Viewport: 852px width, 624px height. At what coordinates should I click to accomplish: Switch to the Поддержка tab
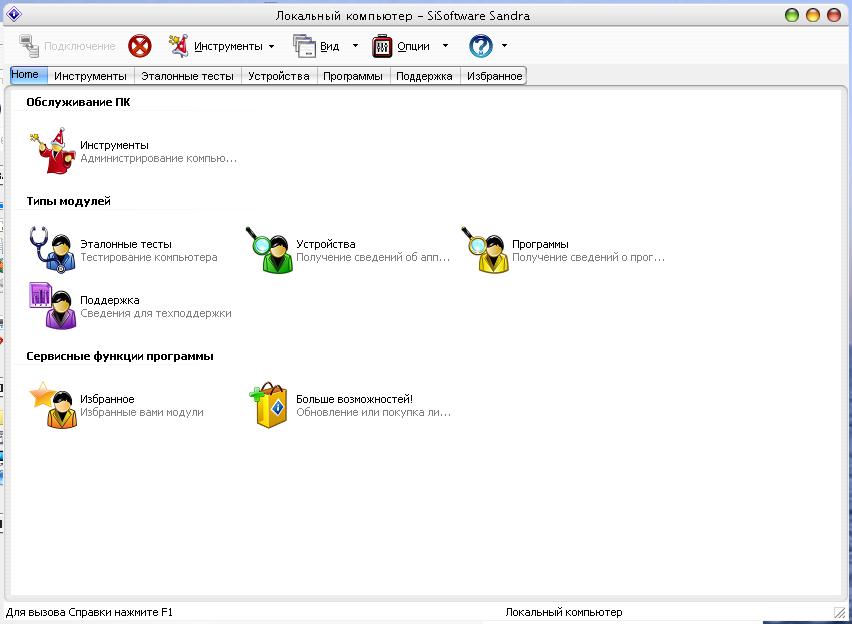[424, 76]
